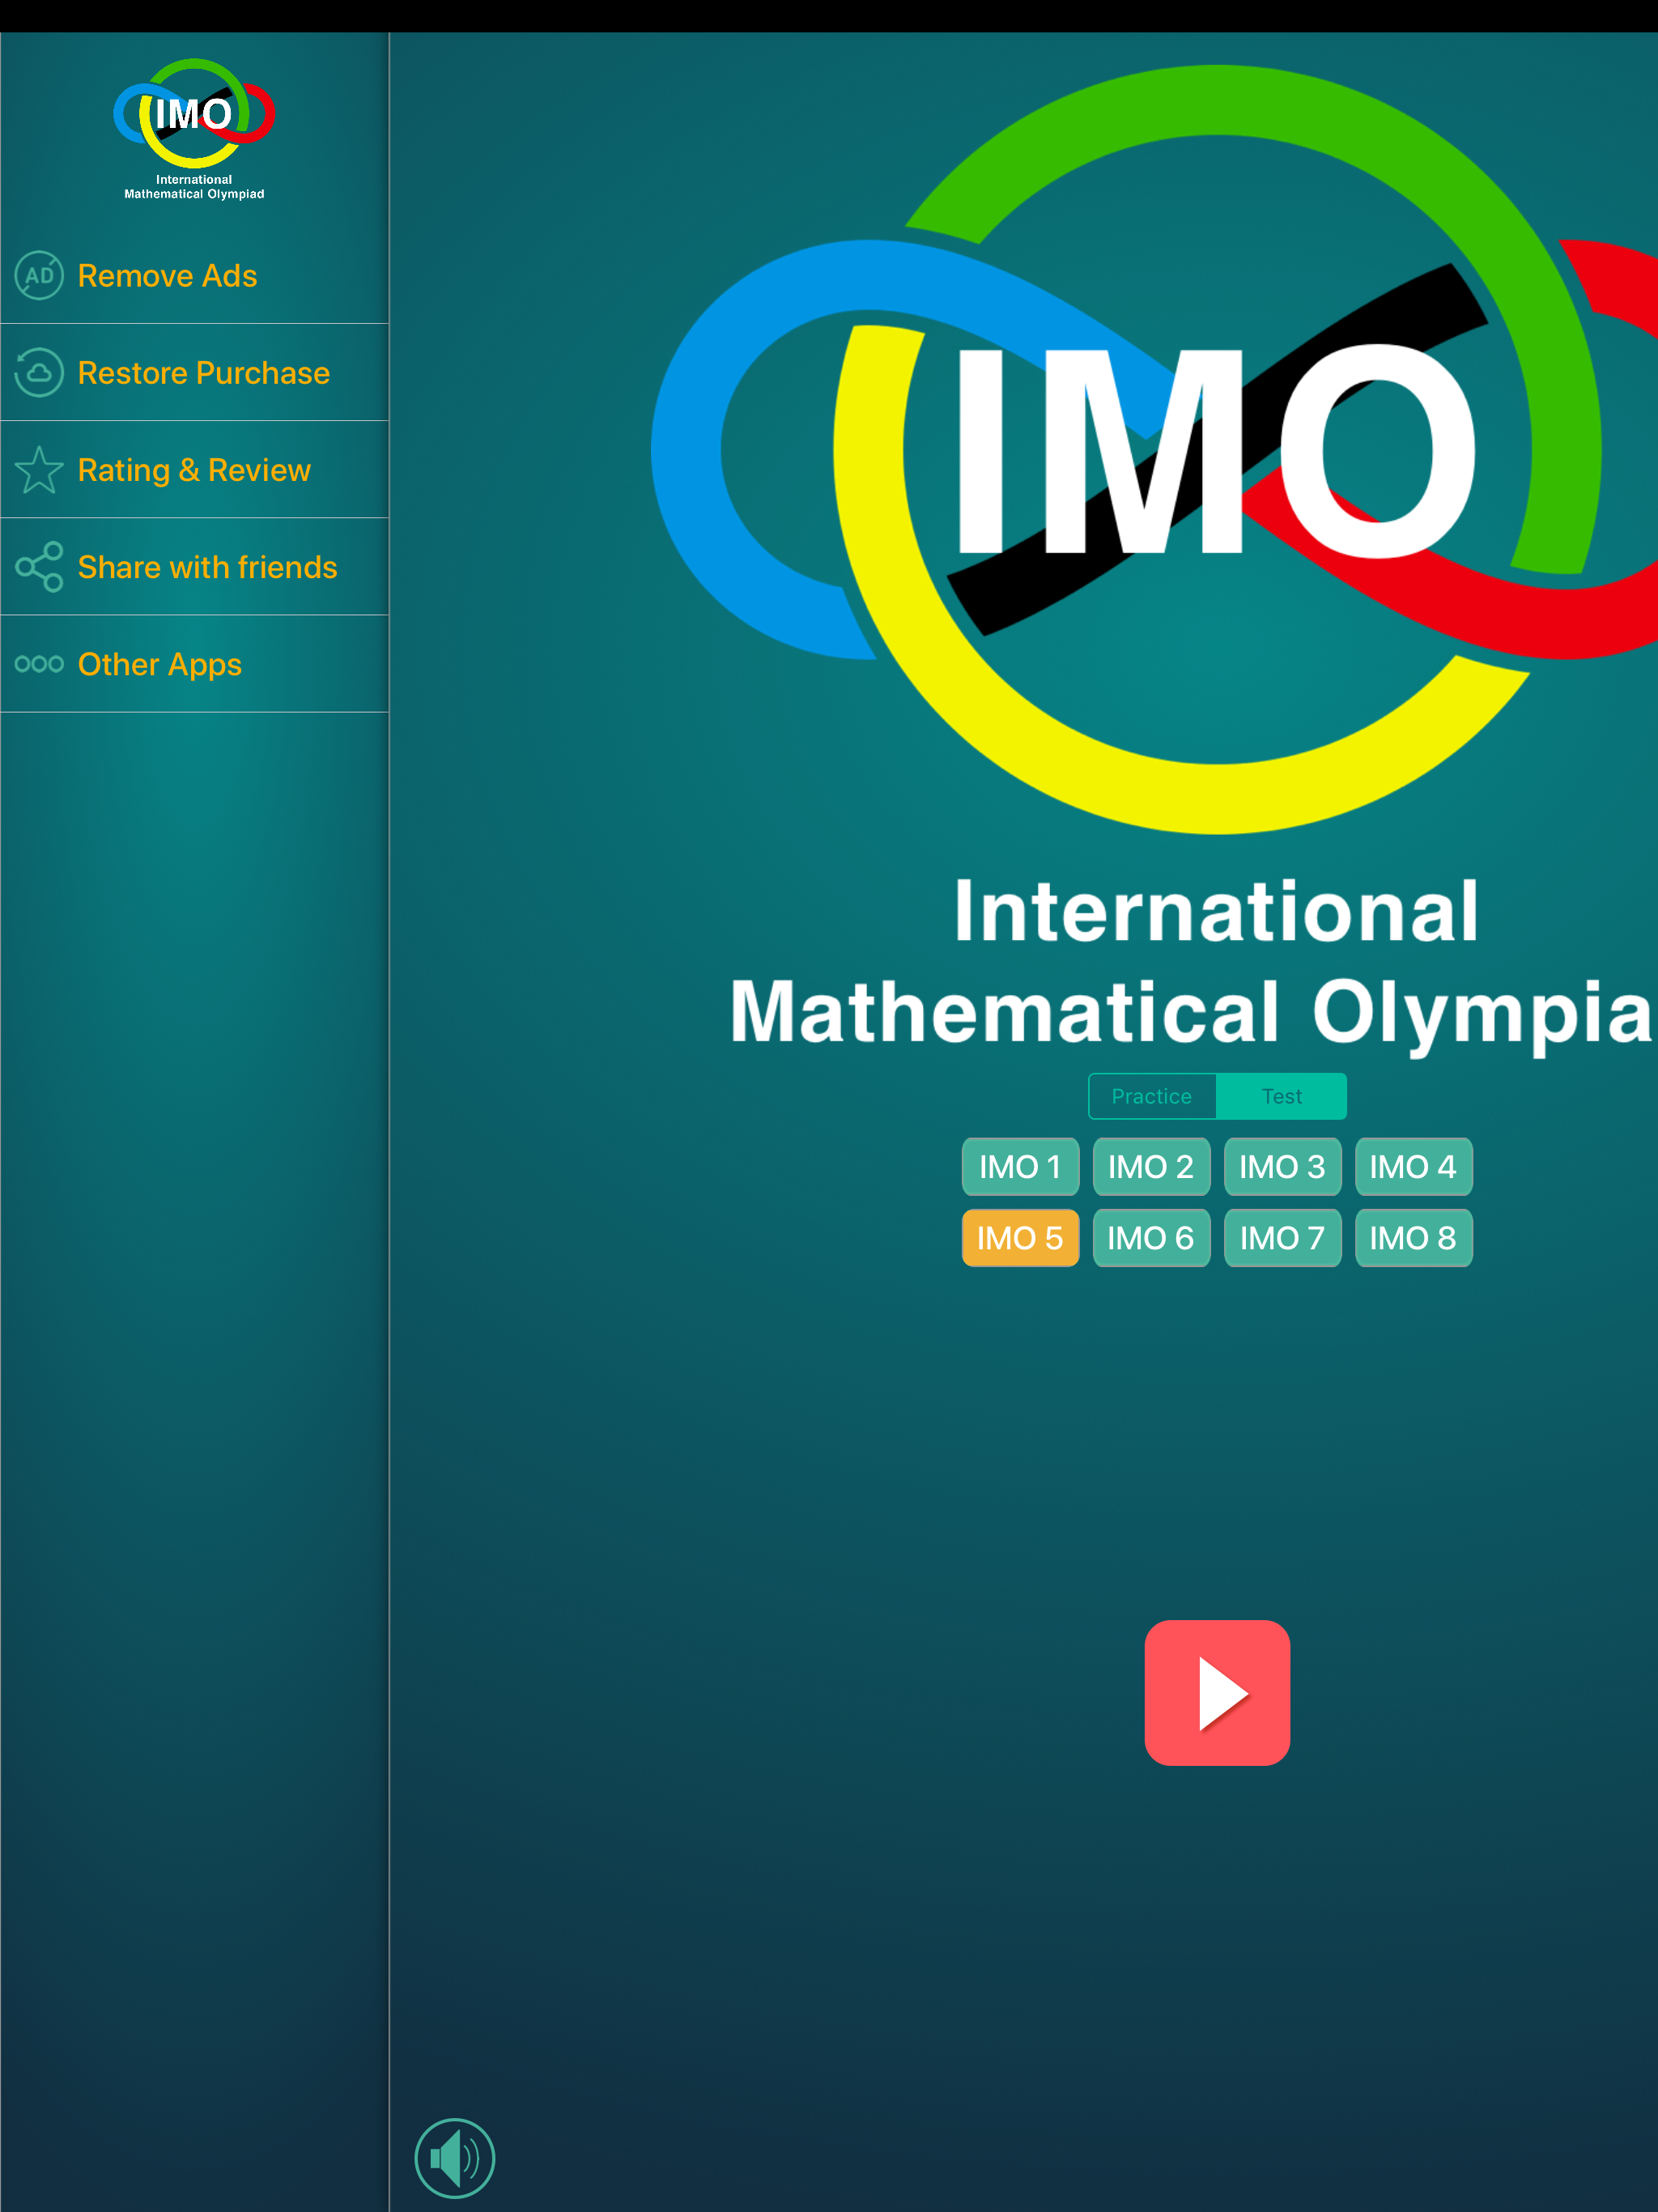This screenshot has width=1658, height=2212.
Task: Choose Share with friends option
Action: click(194, 567)
